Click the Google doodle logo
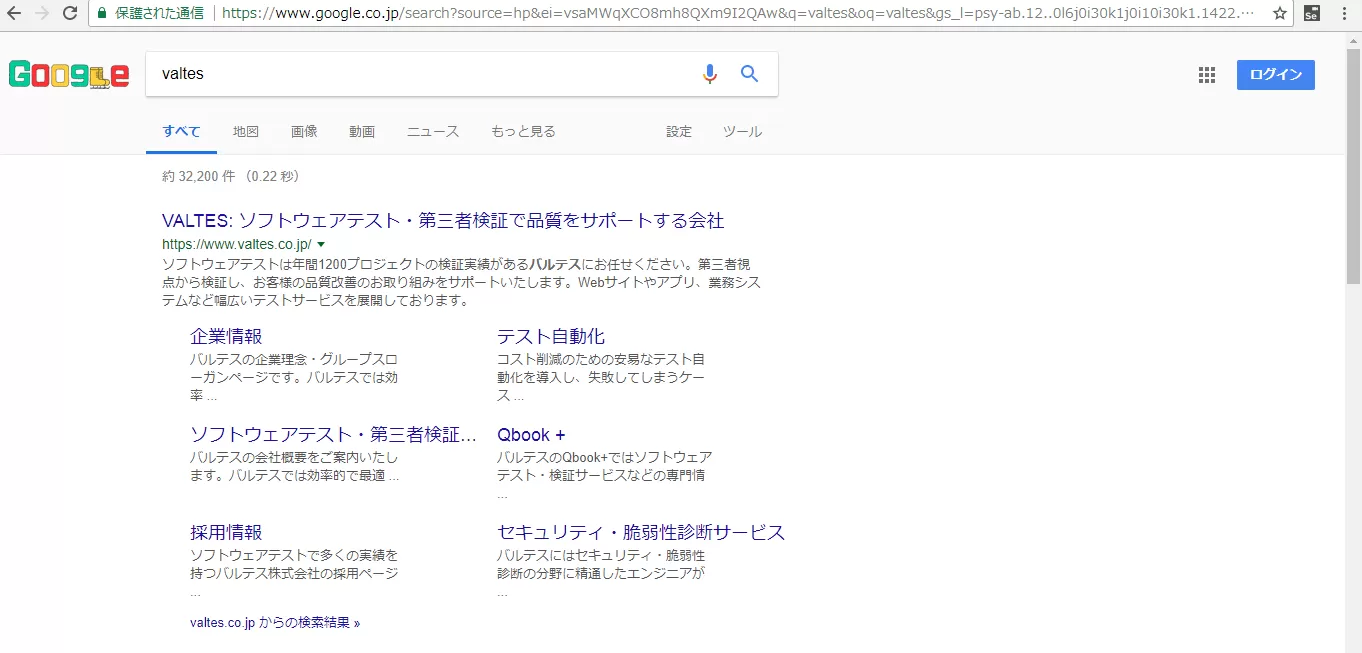Image resolution: width=1362 pixels, height=653 pixels. (68, 74)
